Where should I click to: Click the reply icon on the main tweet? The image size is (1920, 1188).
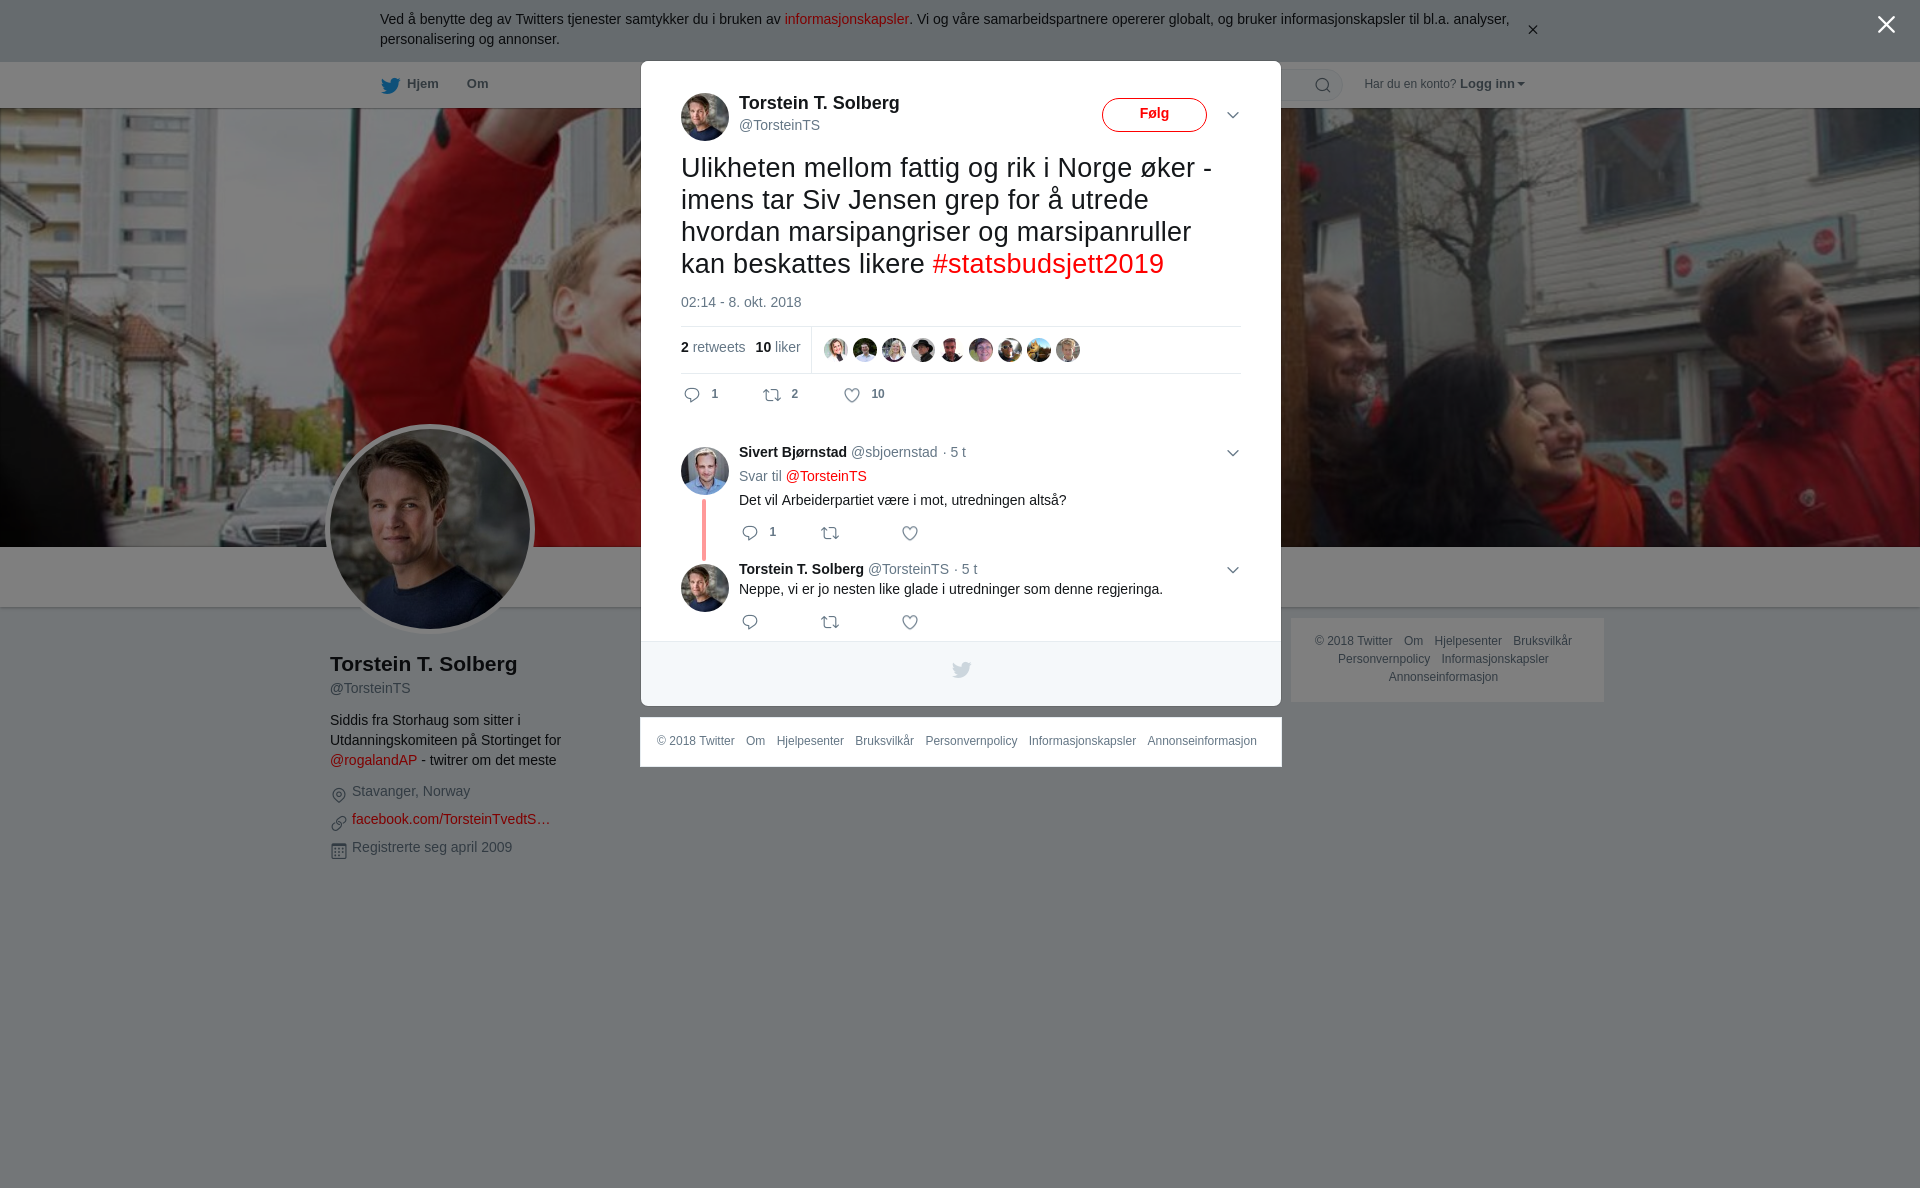click(692, 395)
